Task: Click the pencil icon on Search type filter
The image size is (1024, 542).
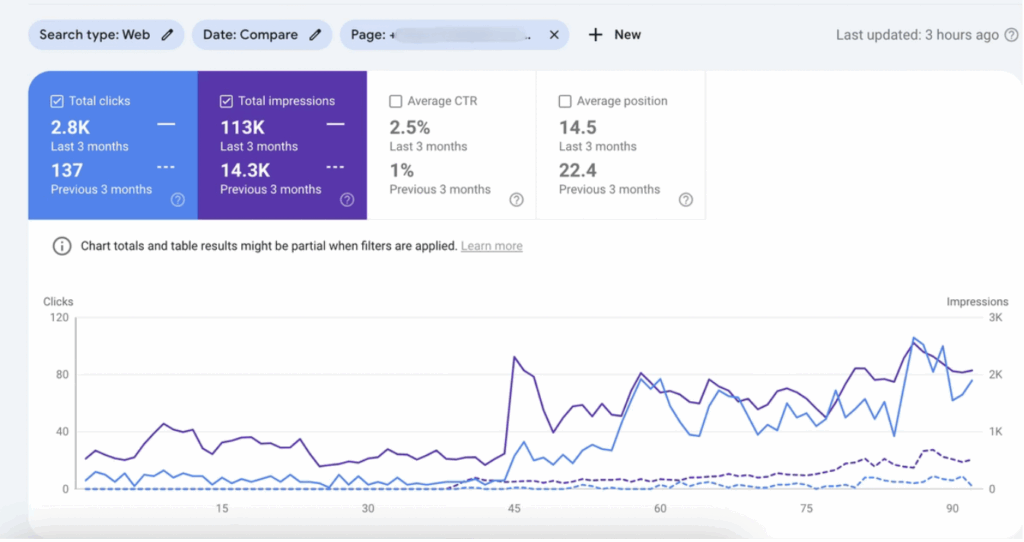Action: point(167,35)
